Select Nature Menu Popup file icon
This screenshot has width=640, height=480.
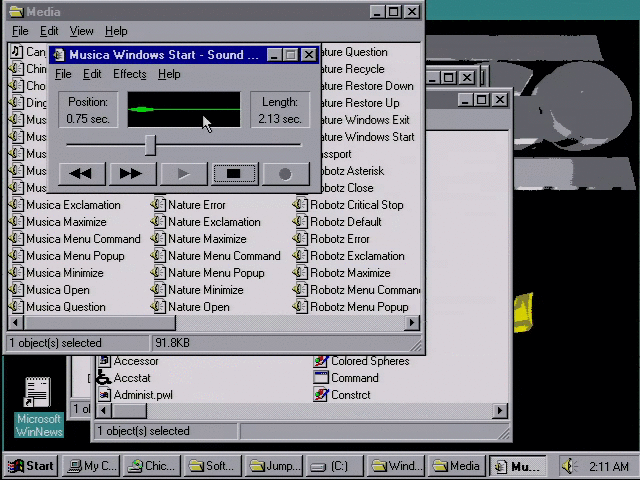coord(158,273)
